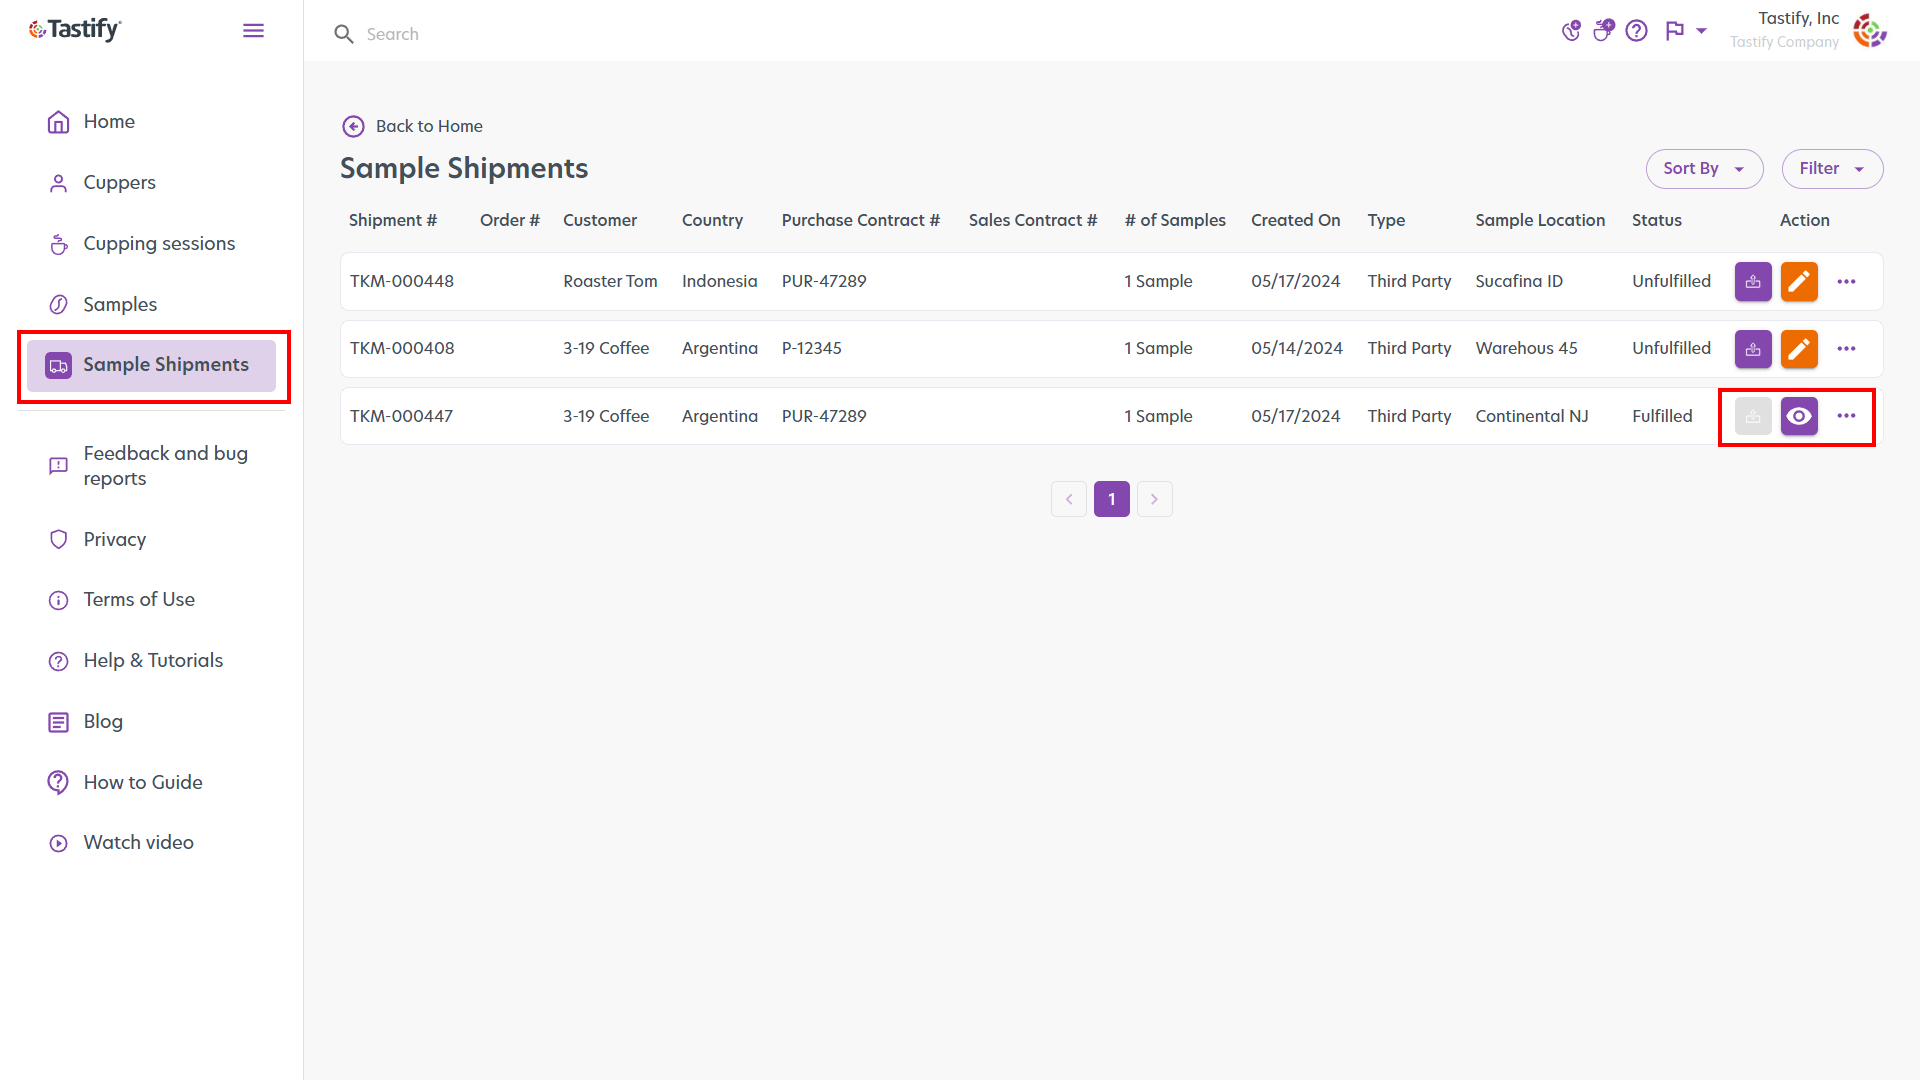Create new cupping session with cup plus icon
Screen dimensions: 1920x1080
1603,31
